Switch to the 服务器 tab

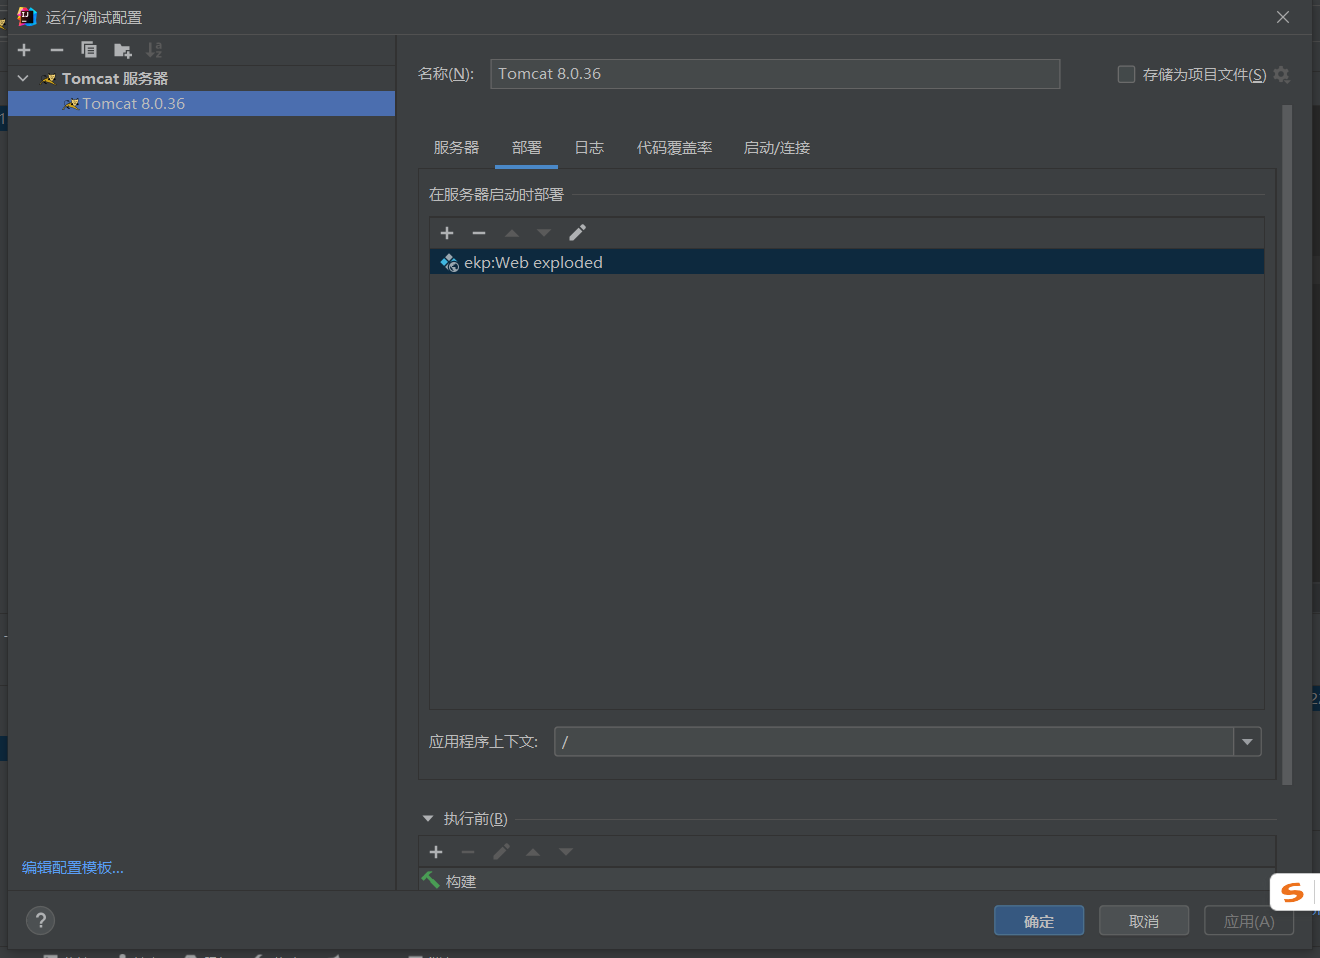pos(456,148)
